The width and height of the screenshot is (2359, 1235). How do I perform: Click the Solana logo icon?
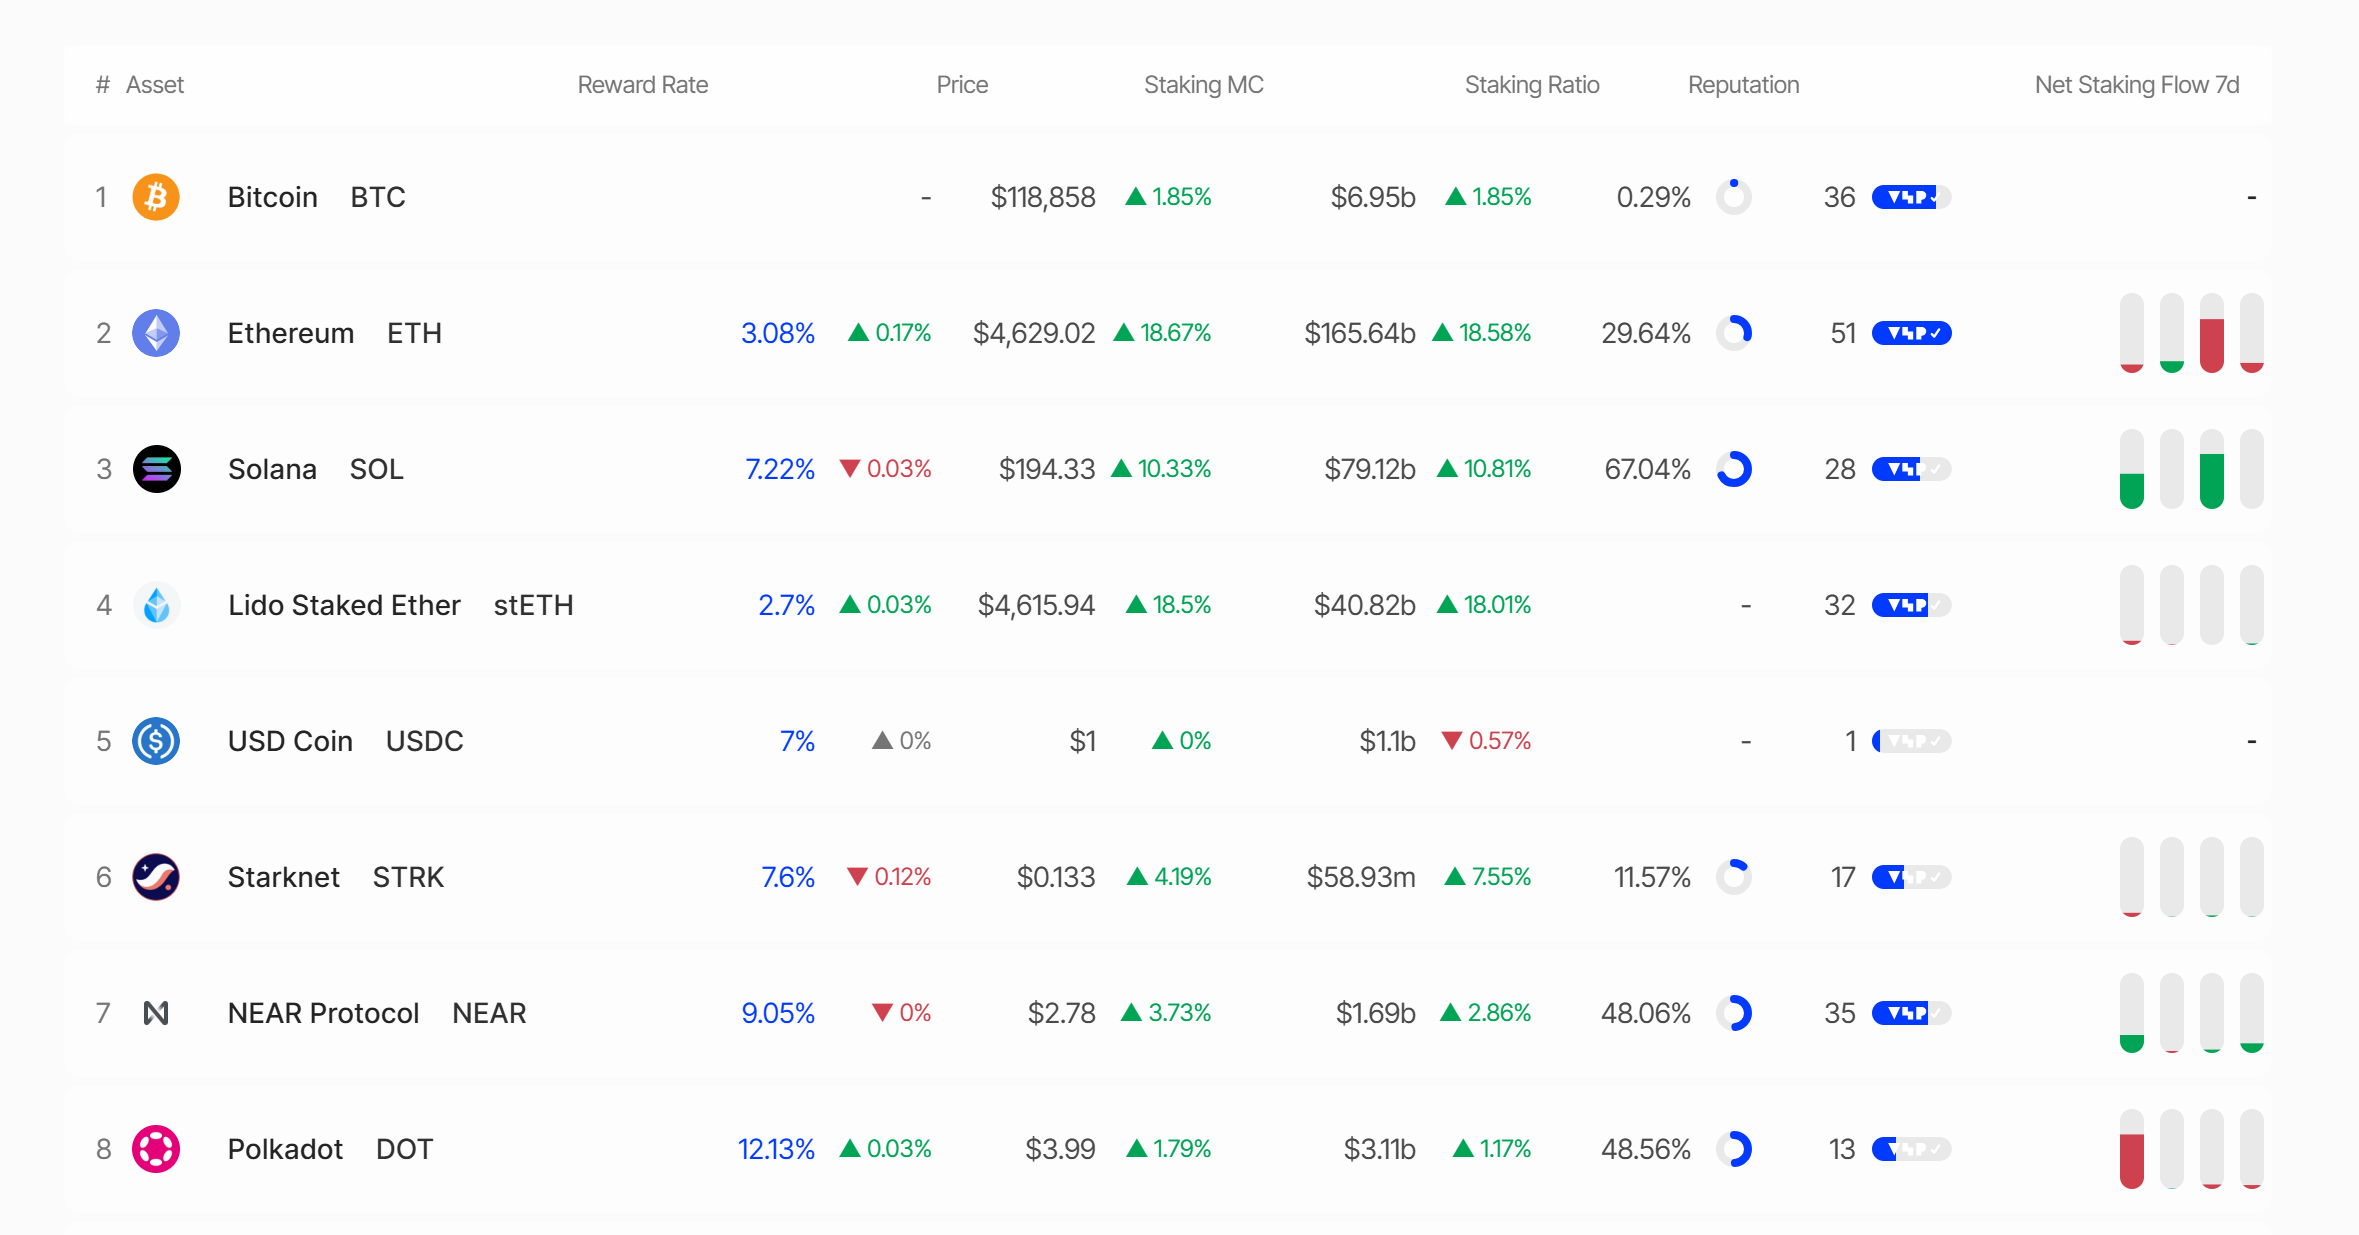pyautogui.click(x=156, y=469)
